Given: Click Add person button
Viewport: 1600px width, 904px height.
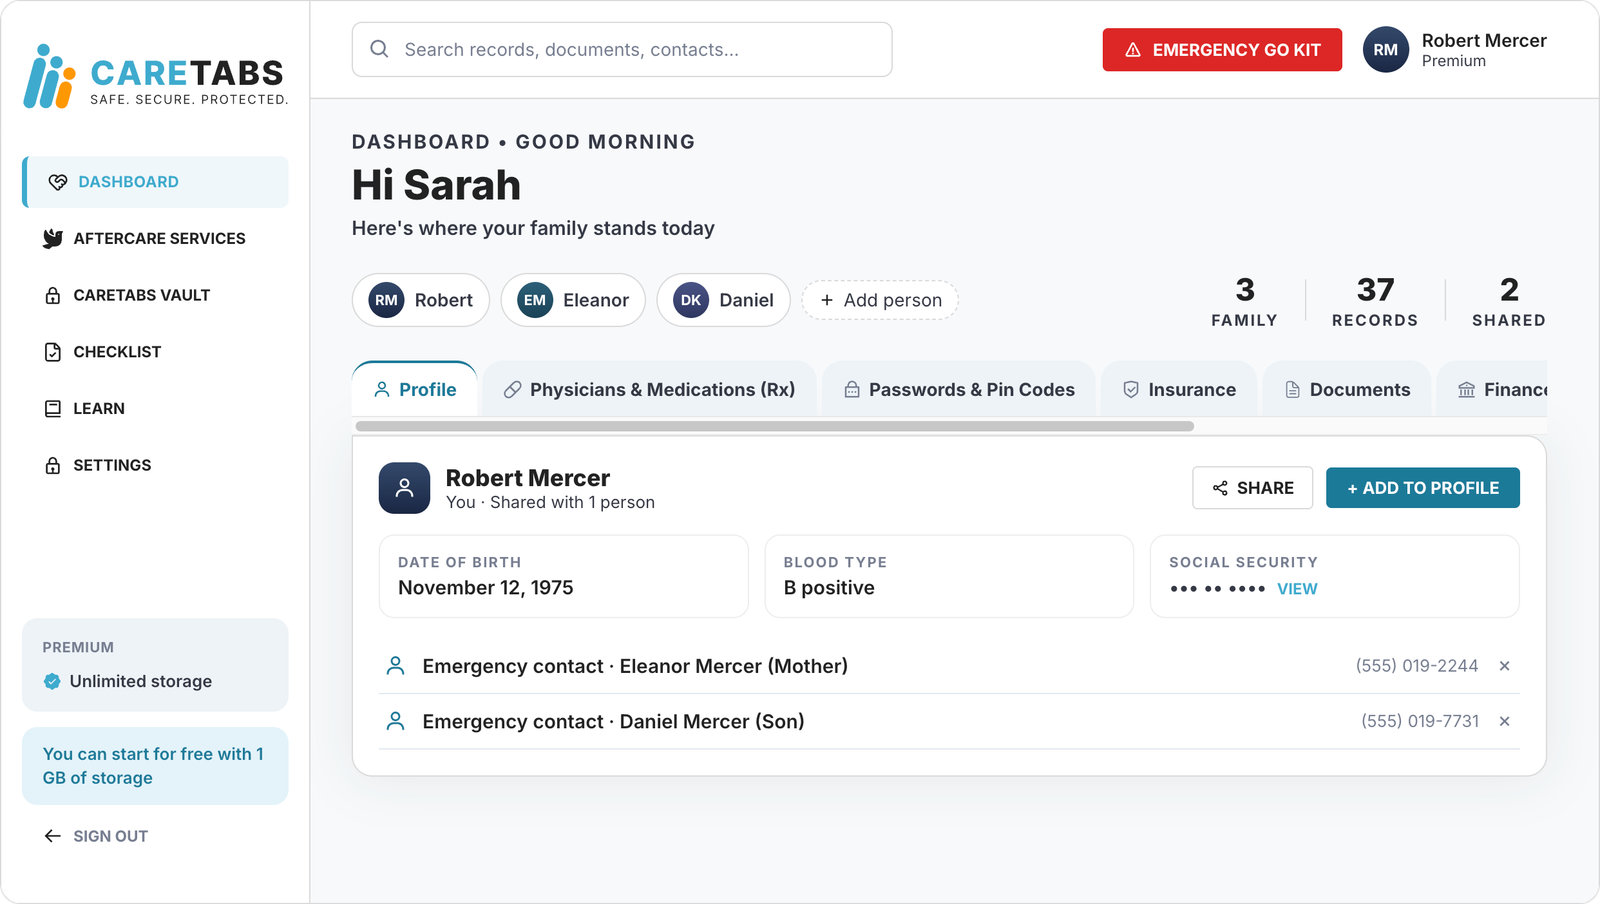Looking at the screenshot, I should (x=880, y=300).
